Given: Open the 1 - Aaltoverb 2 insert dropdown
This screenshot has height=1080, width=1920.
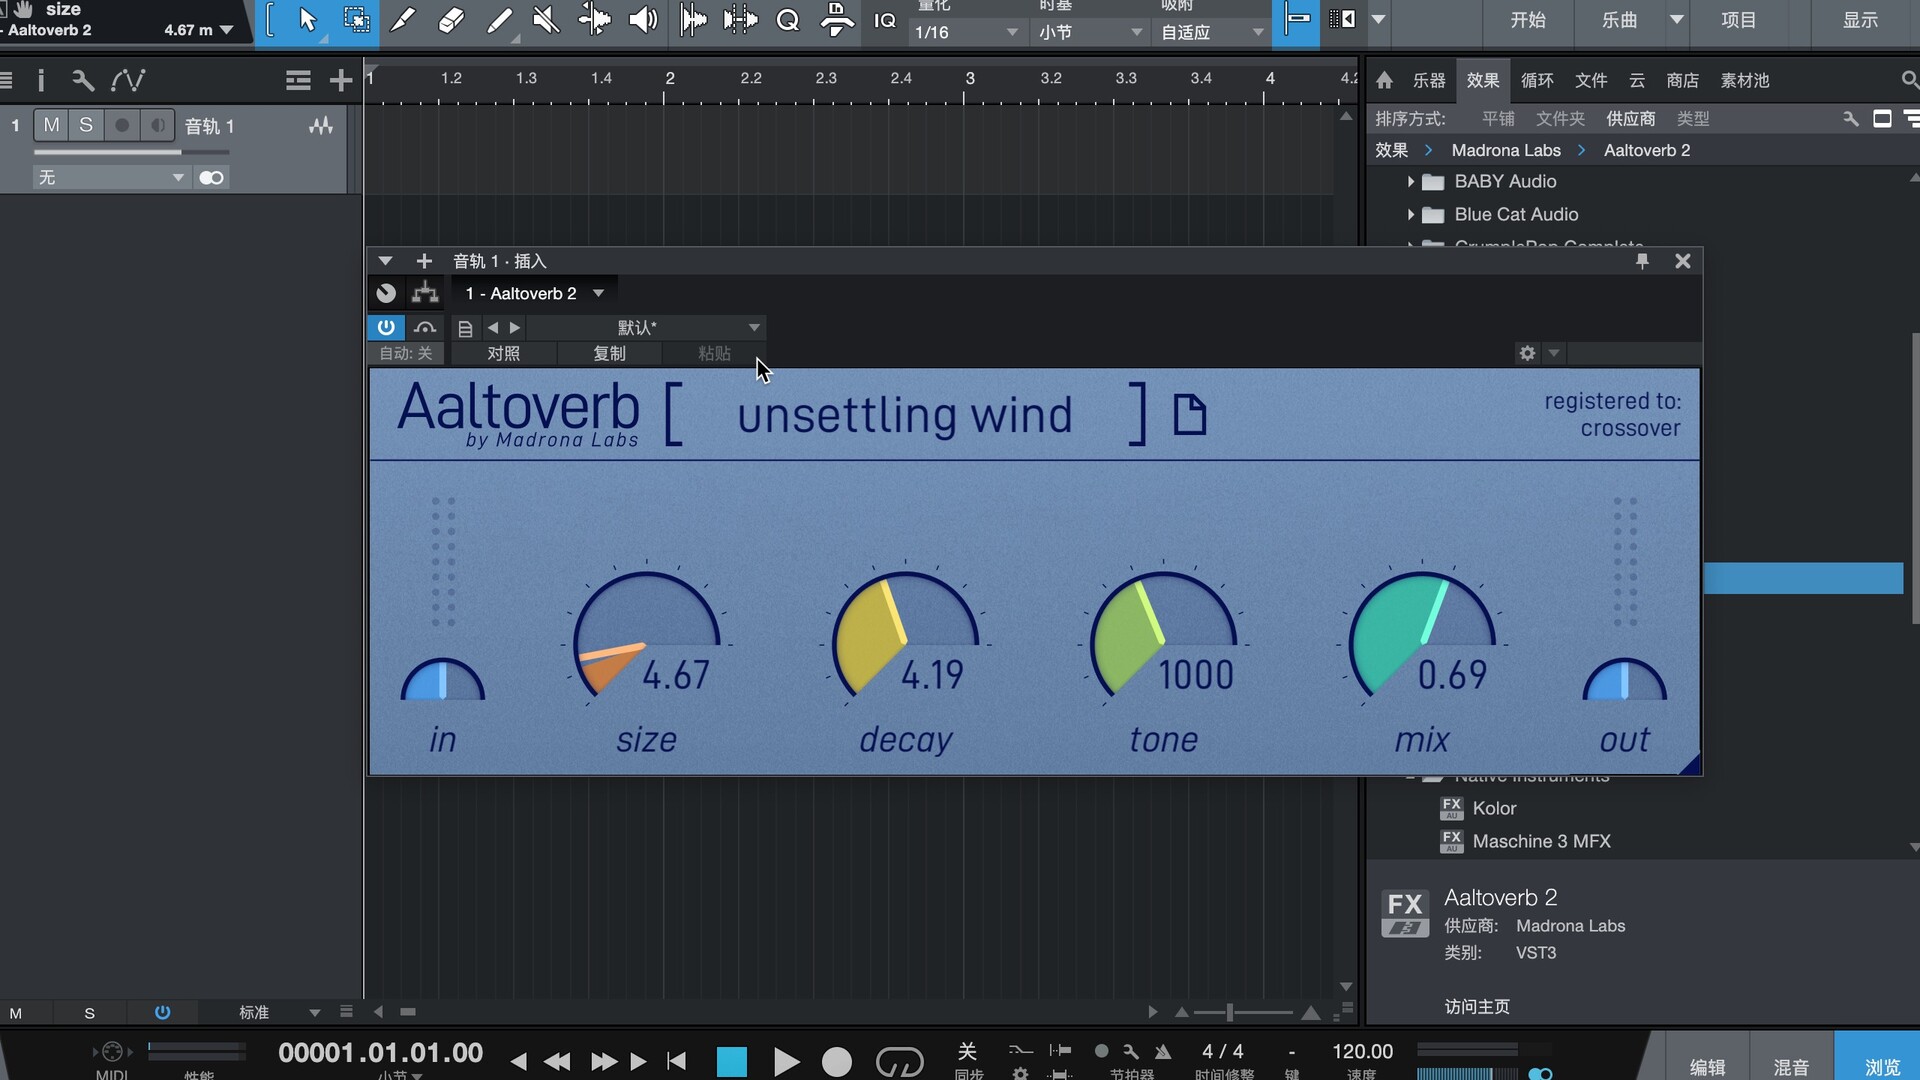Looking at the screenshot, I should pos(534,293).
